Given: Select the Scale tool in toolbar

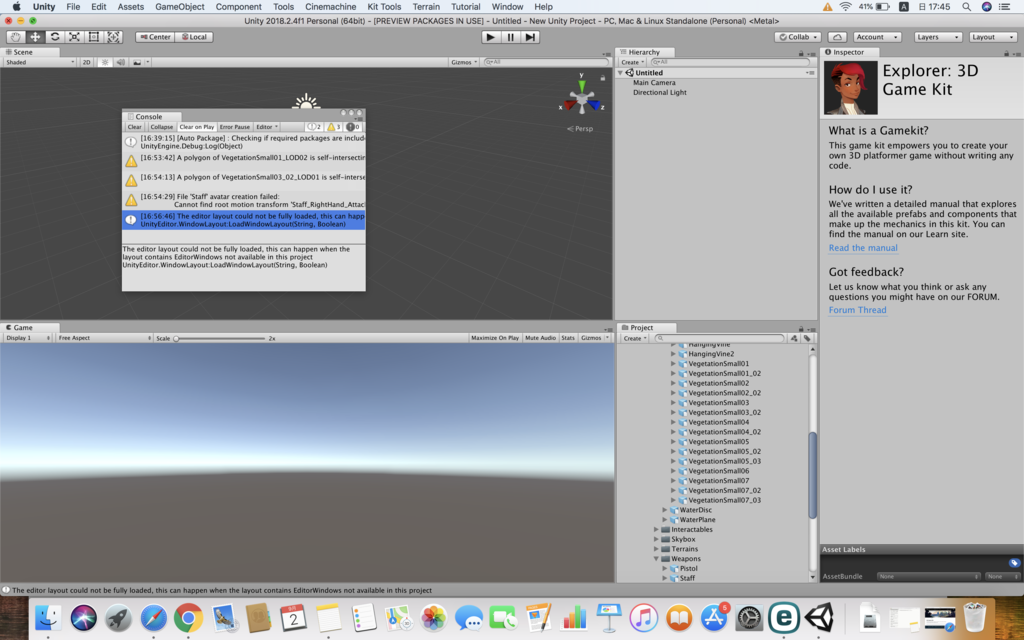Looking at the screenshot, I should (x=74, y=37).
